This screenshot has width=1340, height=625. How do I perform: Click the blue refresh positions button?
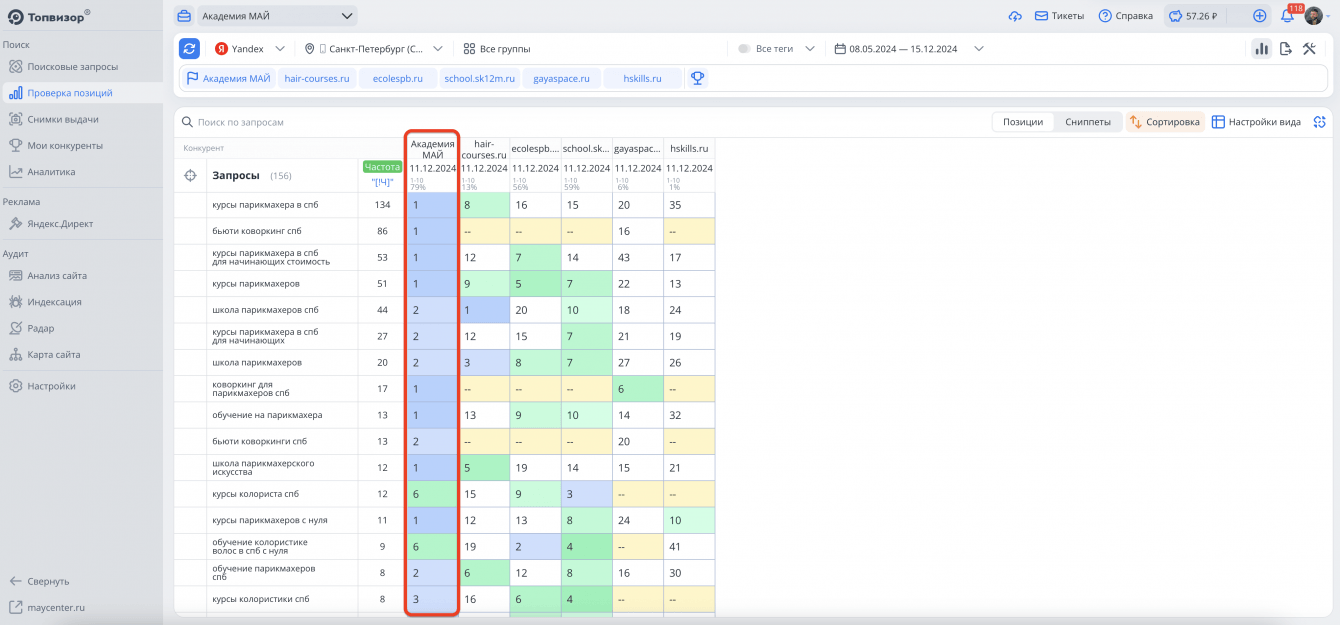(189, 49)
